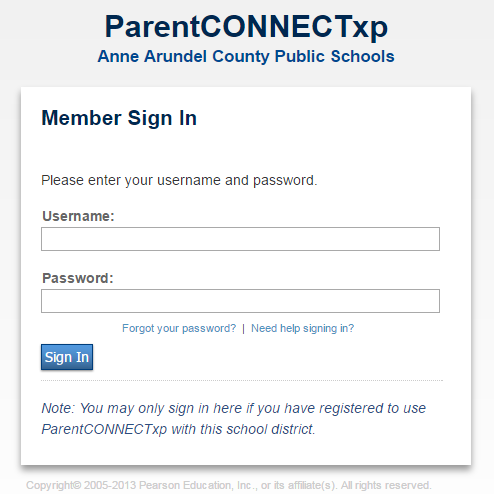The height and width of the screenshot is (494, 494).
Task: Click the dotted divider below Sign In
Action: coord(242,380)
